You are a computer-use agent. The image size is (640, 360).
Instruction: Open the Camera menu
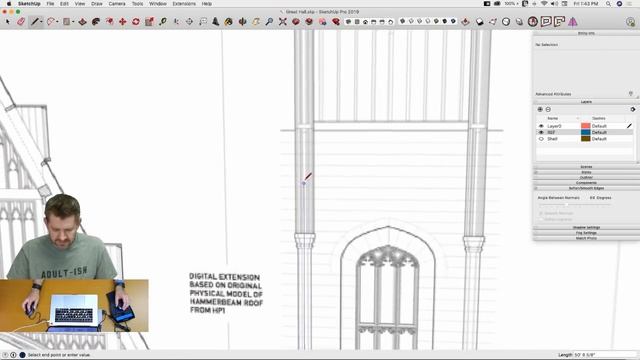point(117,4)
